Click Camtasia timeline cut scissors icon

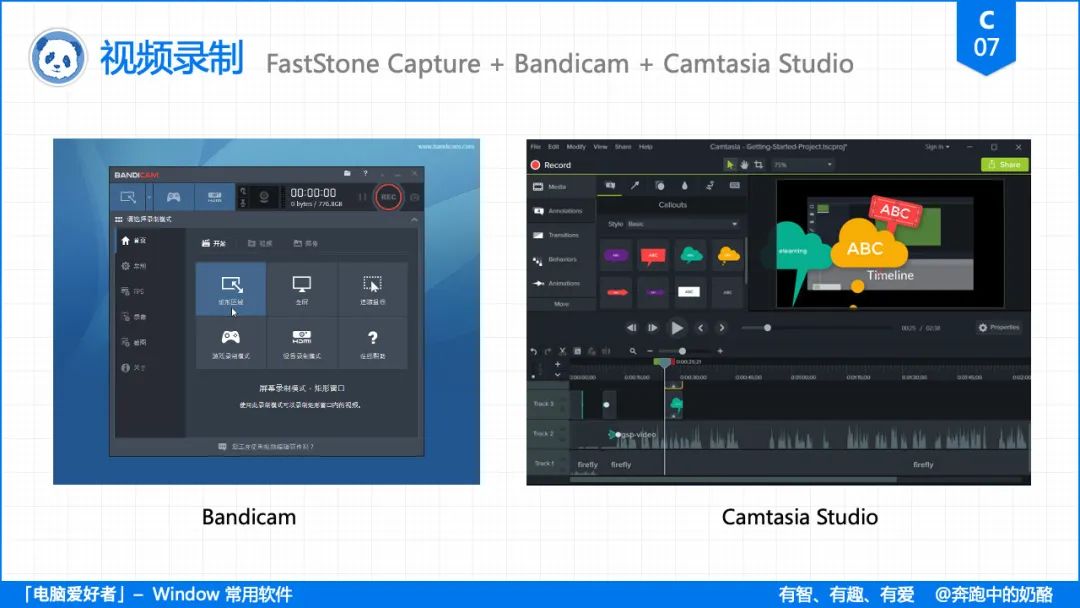(562, 351)
